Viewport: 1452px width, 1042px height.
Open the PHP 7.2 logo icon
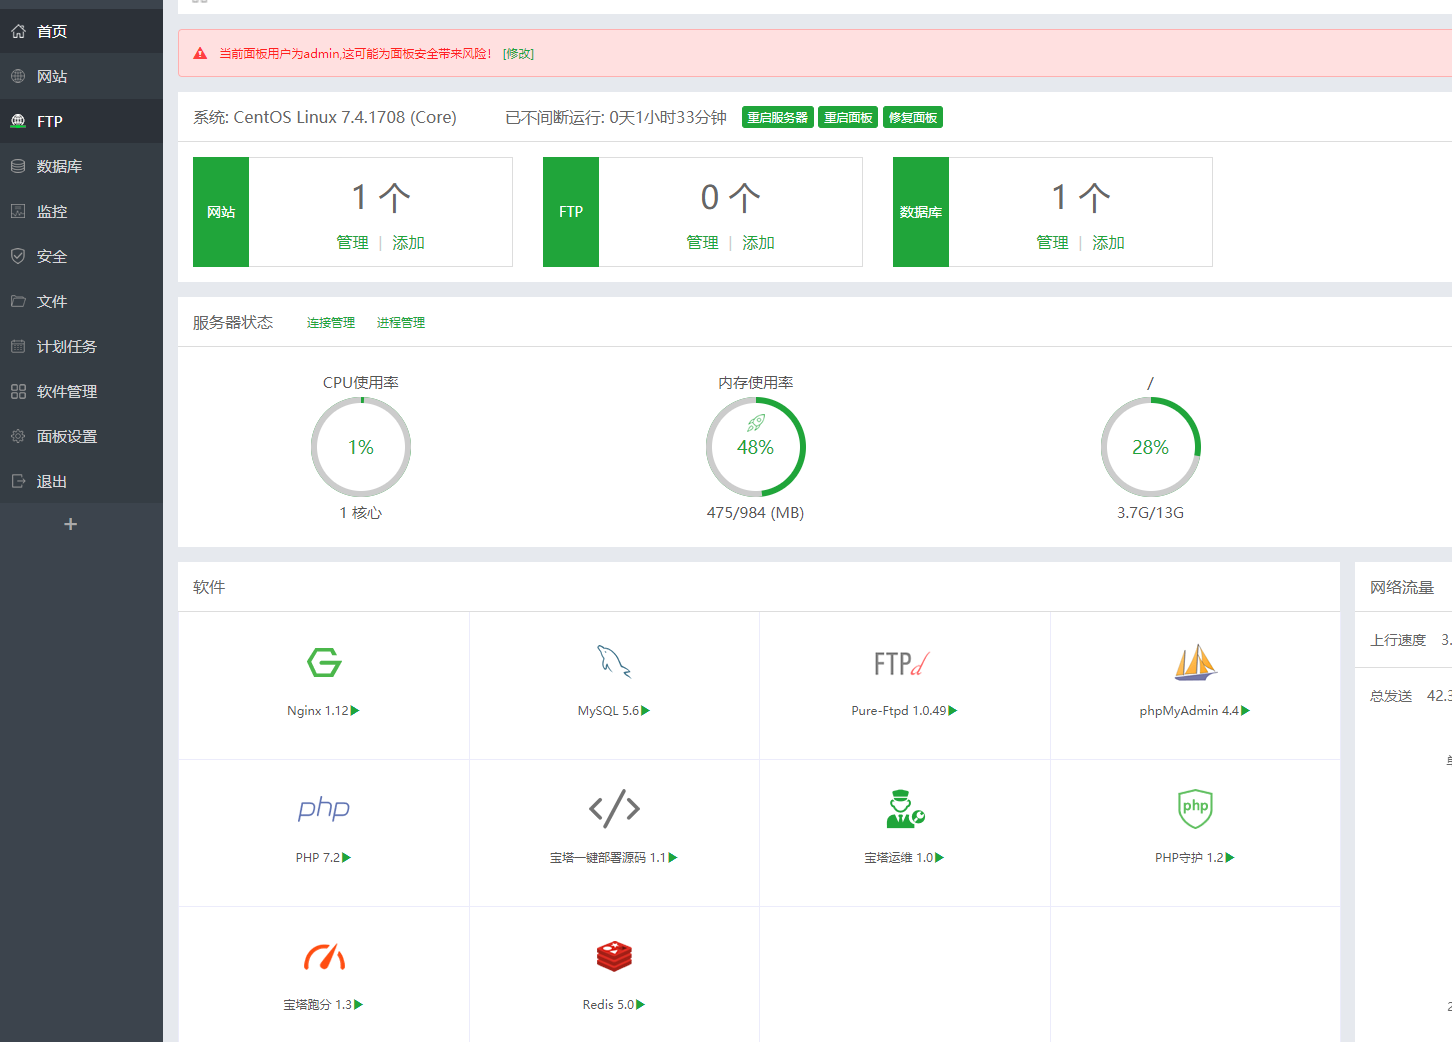tap(324, 808)
